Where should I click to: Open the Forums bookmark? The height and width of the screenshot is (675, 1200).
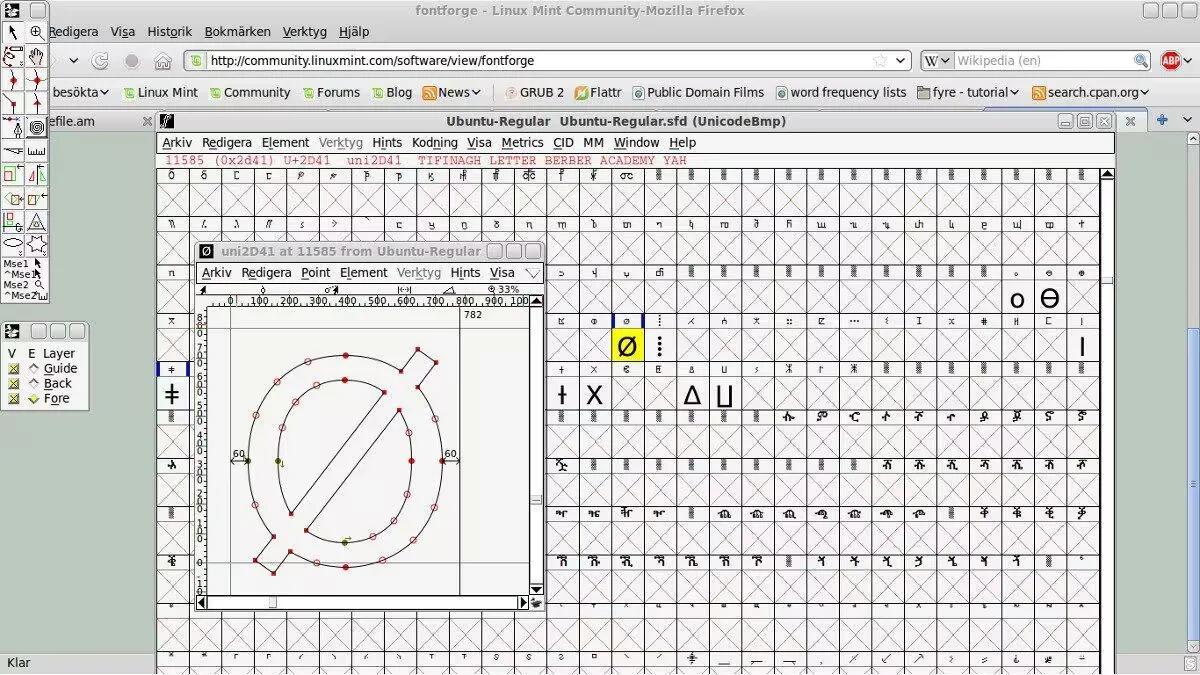pyautogui.click(x=331, y=93)
